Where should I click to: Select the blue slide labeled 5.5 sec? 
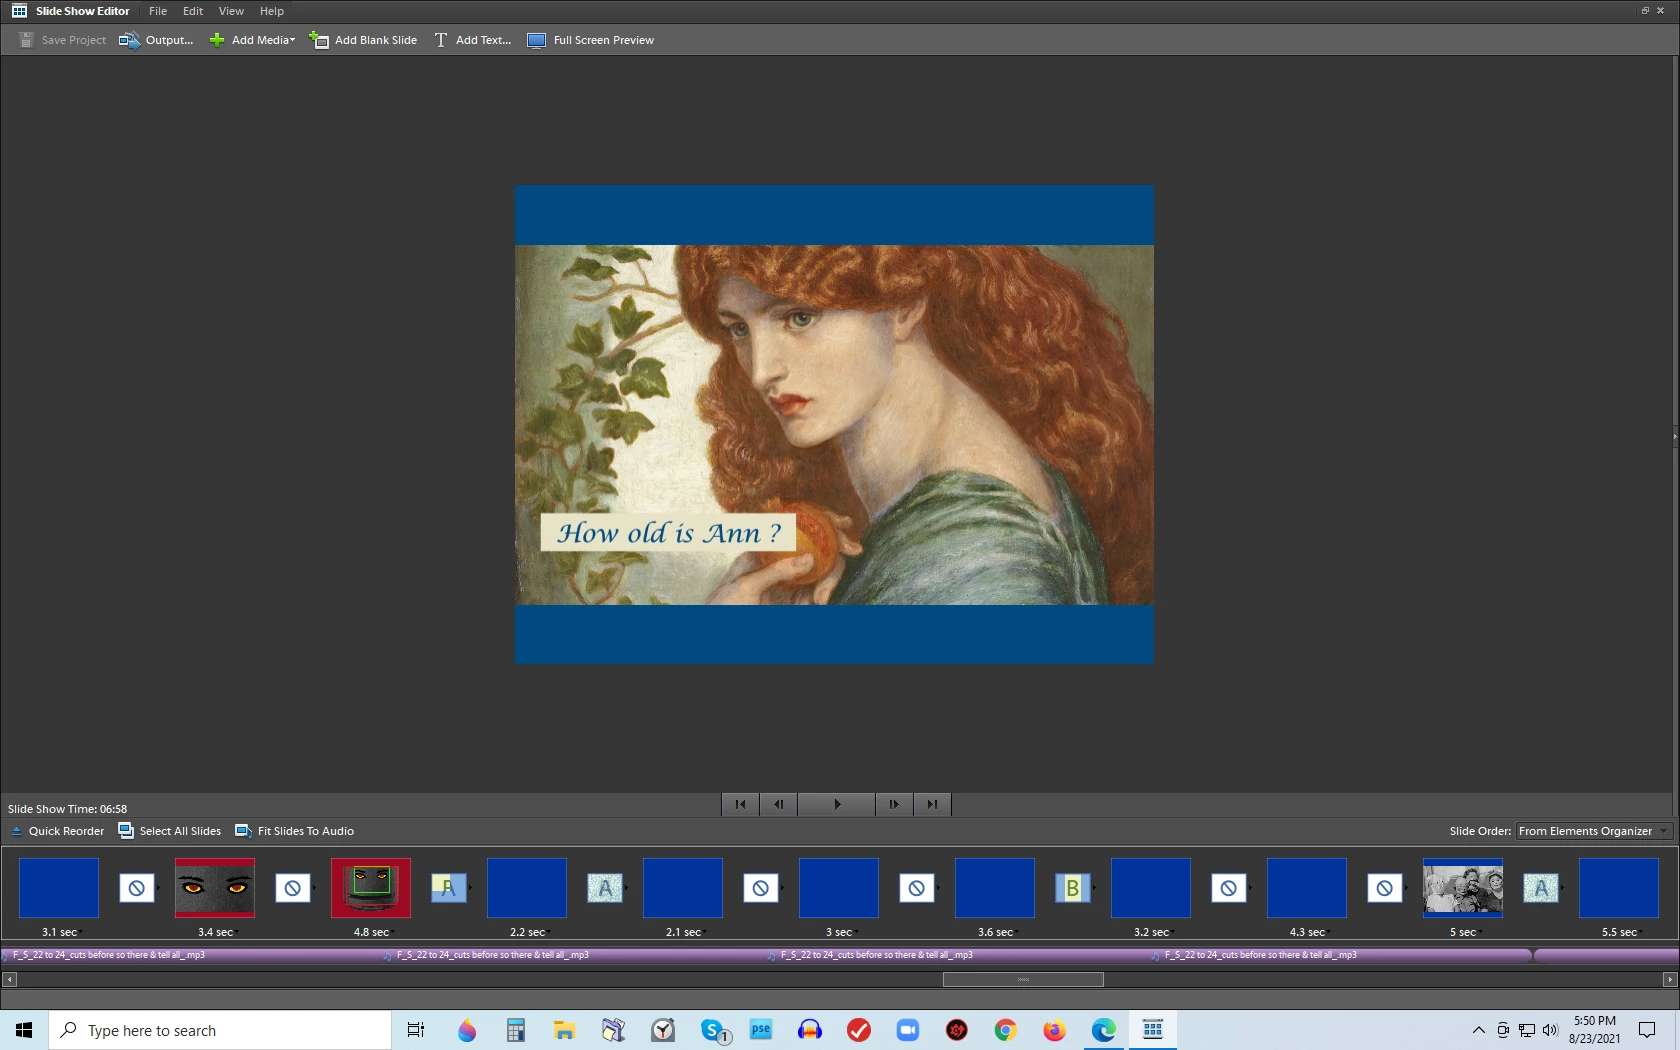(1619, 888)
